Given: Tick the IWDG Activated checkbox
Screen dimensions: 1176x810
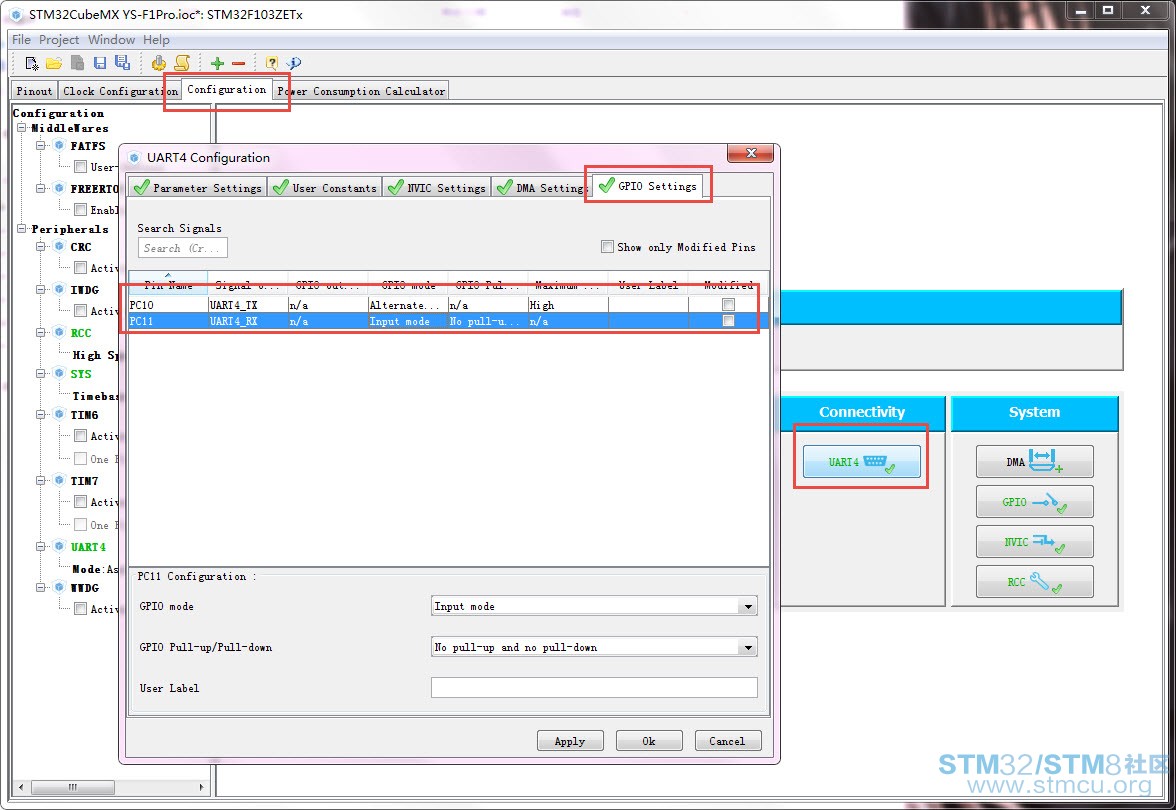Looking at the screenshot, I should click(80, 310).
